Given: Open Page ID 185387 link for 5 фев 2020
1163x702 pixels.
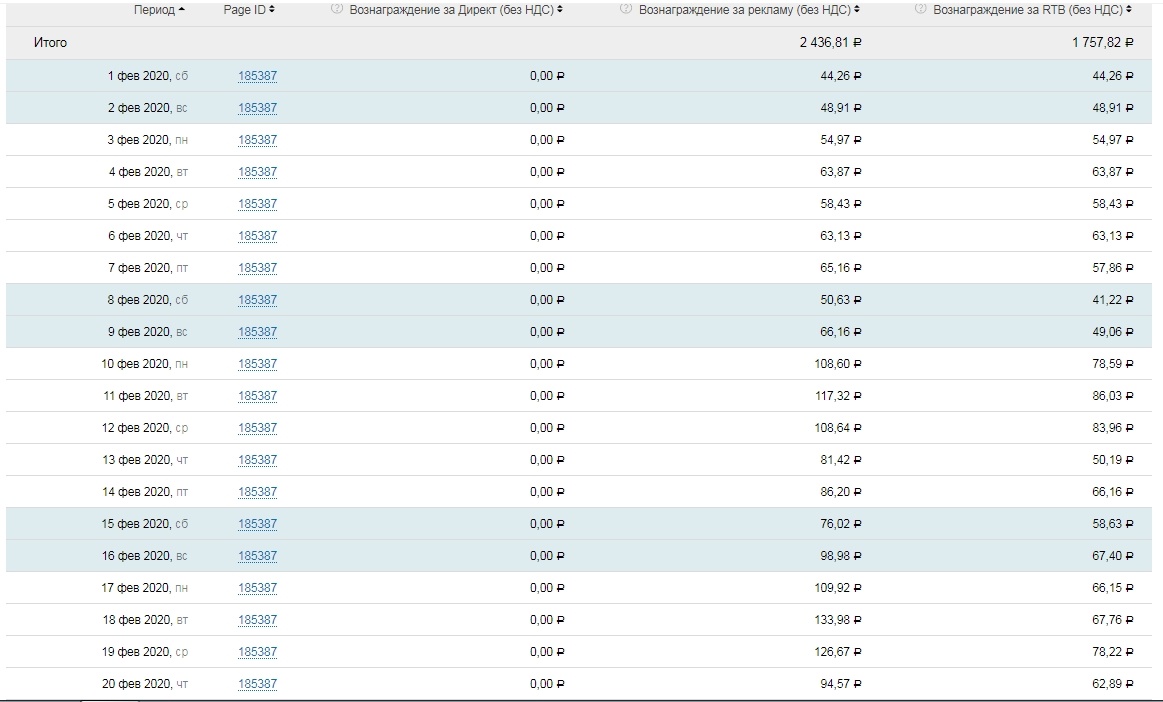Looking at the screenshot, I should (x=257, y=203).
